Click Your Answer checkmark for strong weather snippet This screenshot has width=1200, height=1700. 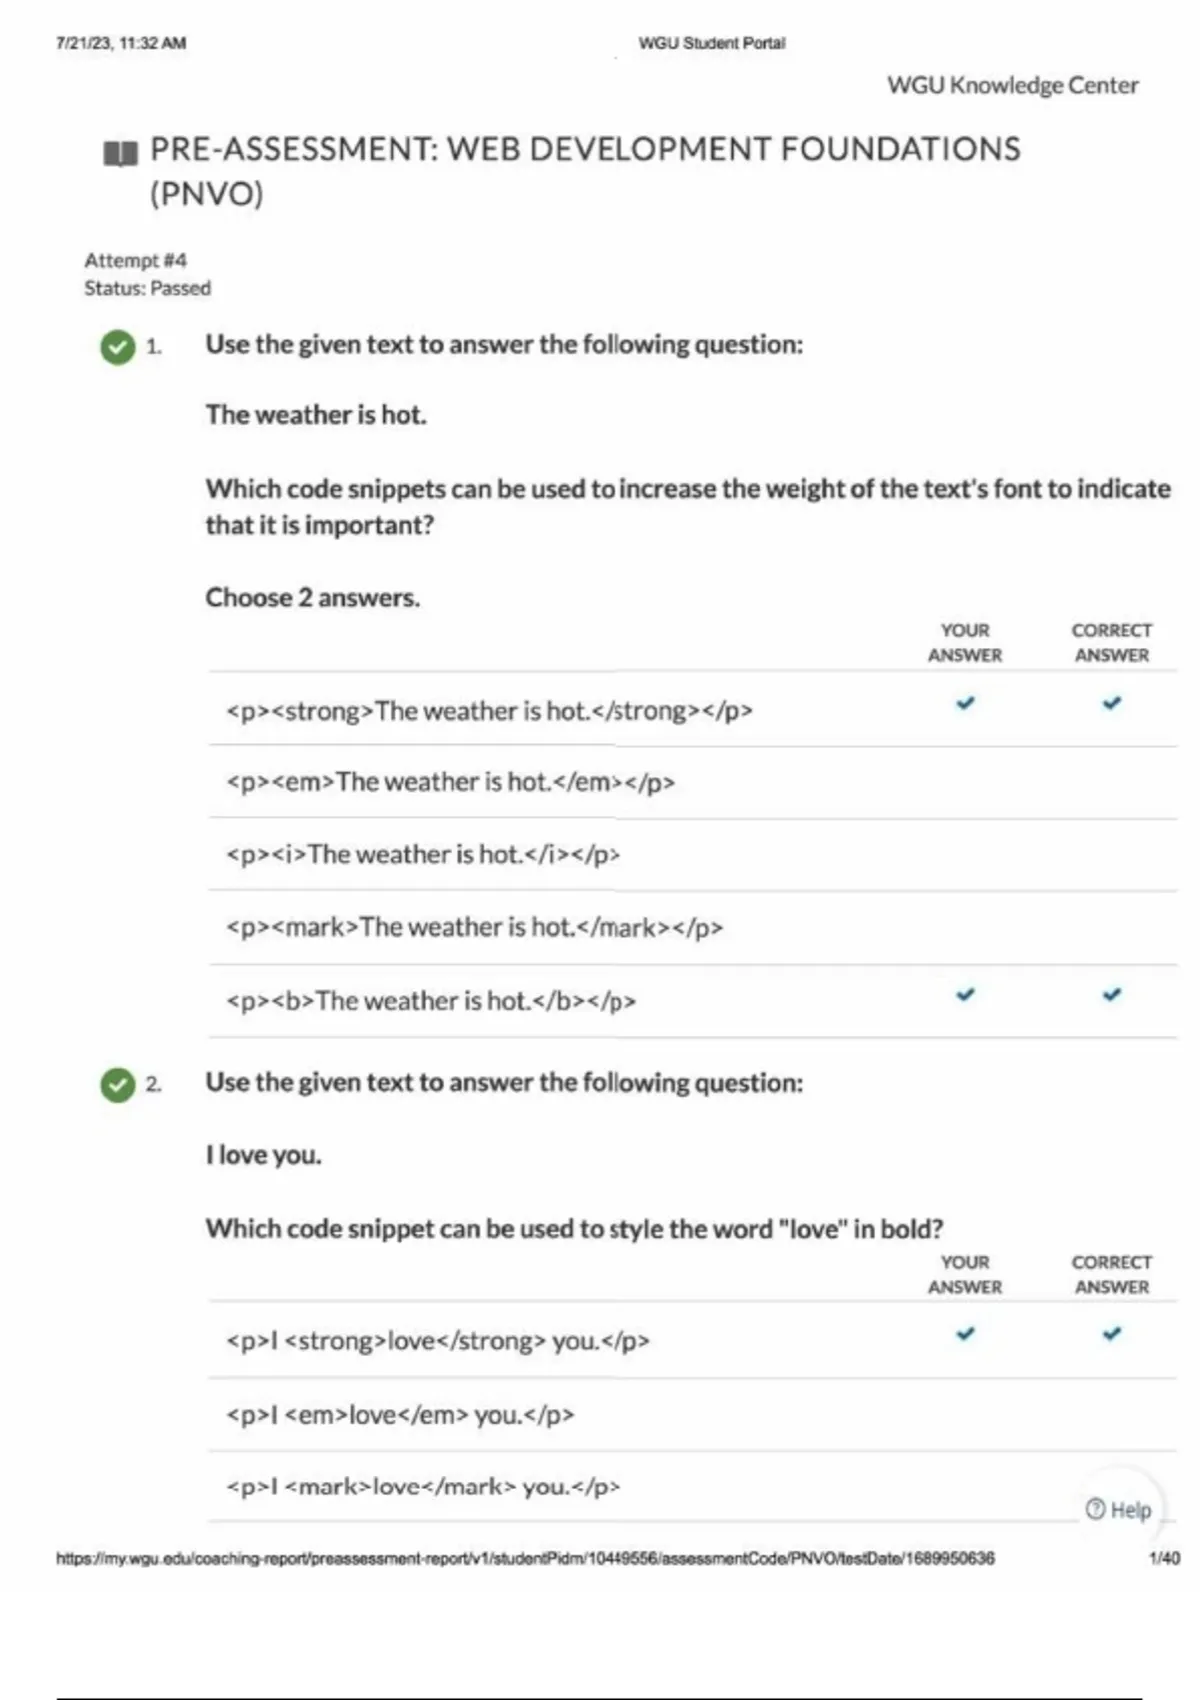pyautogui.click(x=965, y=703)
